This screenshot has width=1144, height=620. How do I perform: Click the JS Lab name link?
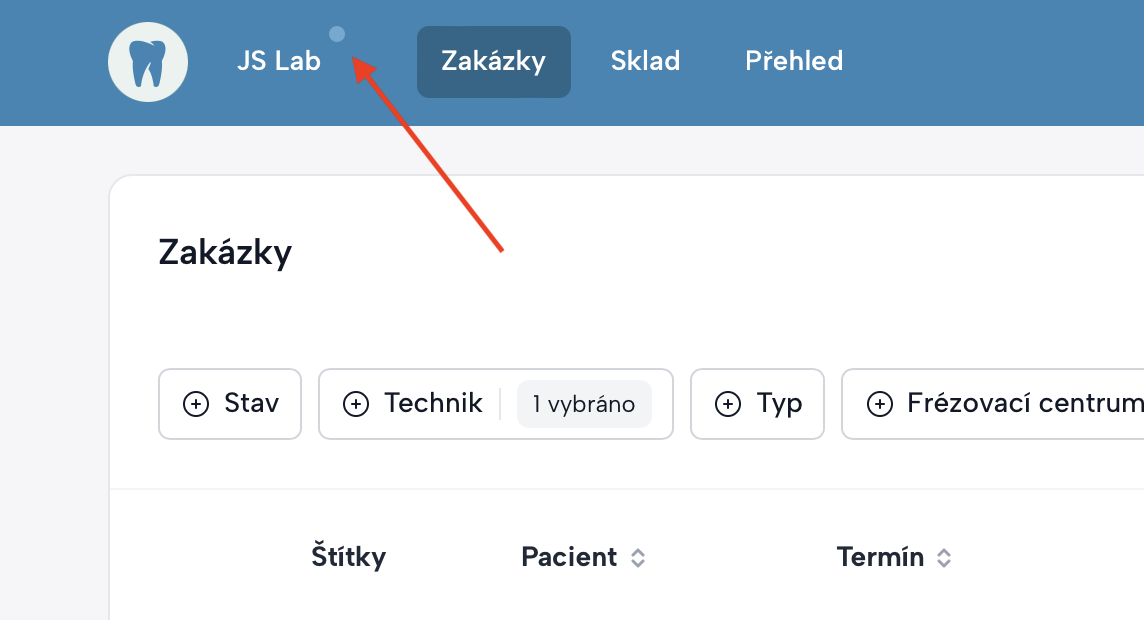click(x=279, y=61)
